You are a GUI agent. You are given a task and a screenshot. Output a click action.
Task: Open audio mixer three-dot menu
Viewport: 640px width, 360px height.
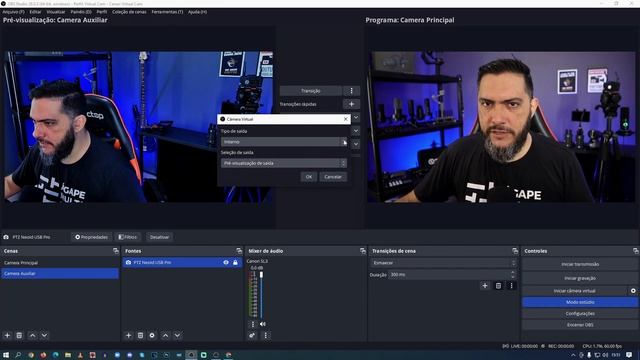click(266, 335)
